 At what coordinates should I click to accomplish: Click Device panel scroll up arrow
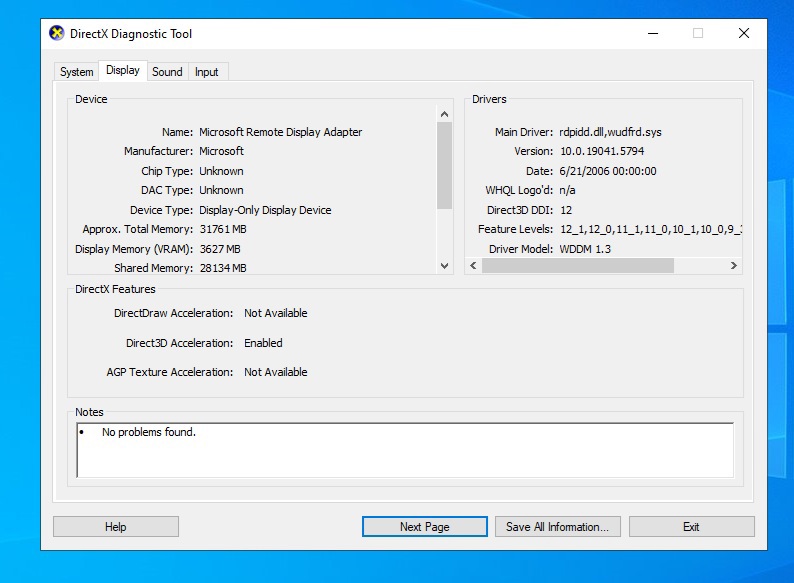(x=445, y=114)
